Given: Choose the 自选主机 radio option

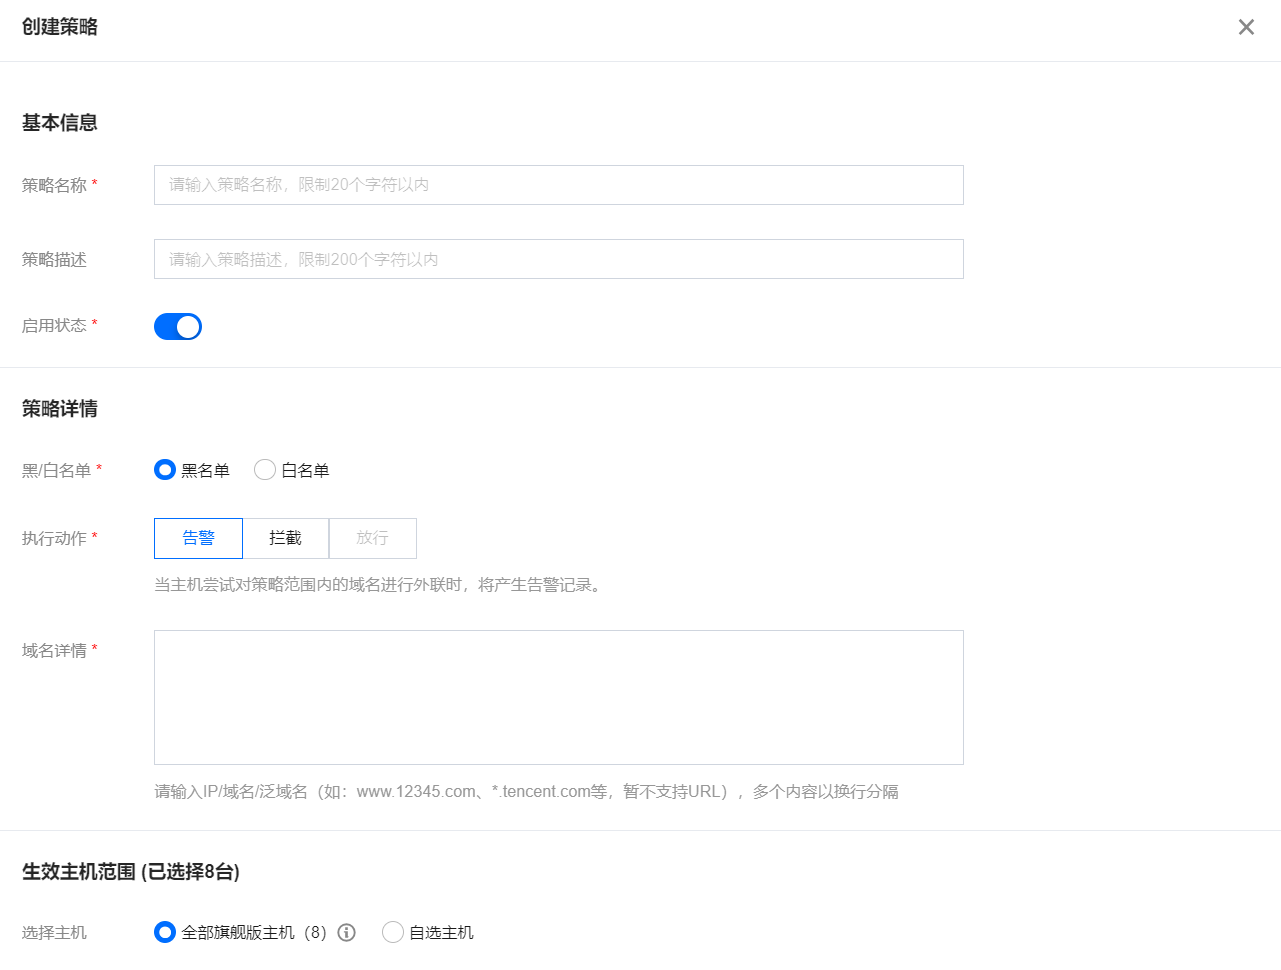Looking at the screenshot, I should pos(393,932).
